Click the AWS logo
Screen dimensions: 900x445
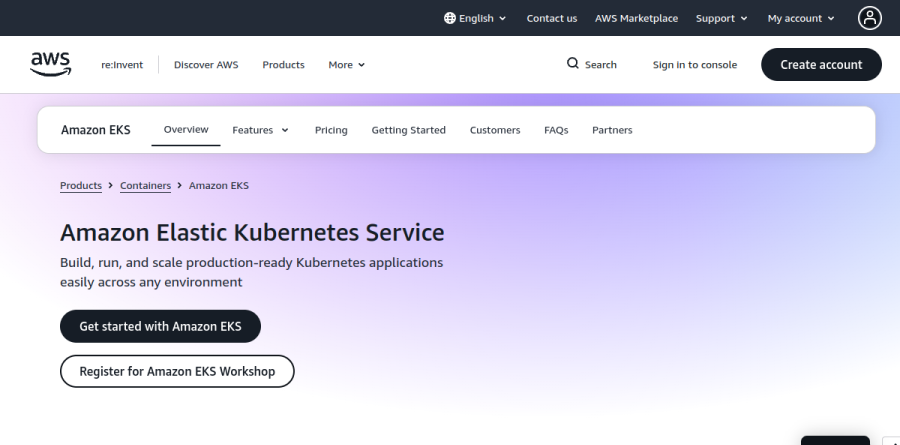click(x=51, y=64)
